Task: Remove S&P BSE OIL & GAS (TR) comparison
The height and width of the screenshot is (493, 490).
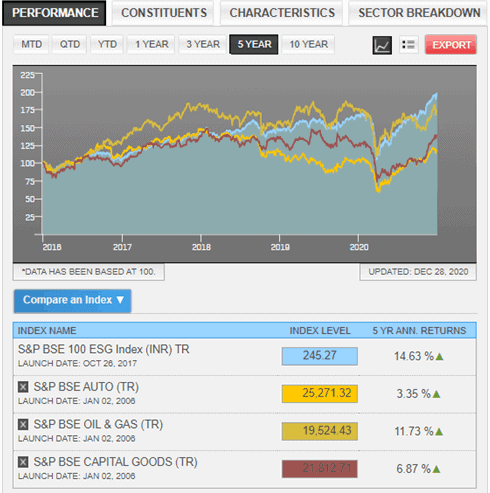Action: tap(23, 425)
